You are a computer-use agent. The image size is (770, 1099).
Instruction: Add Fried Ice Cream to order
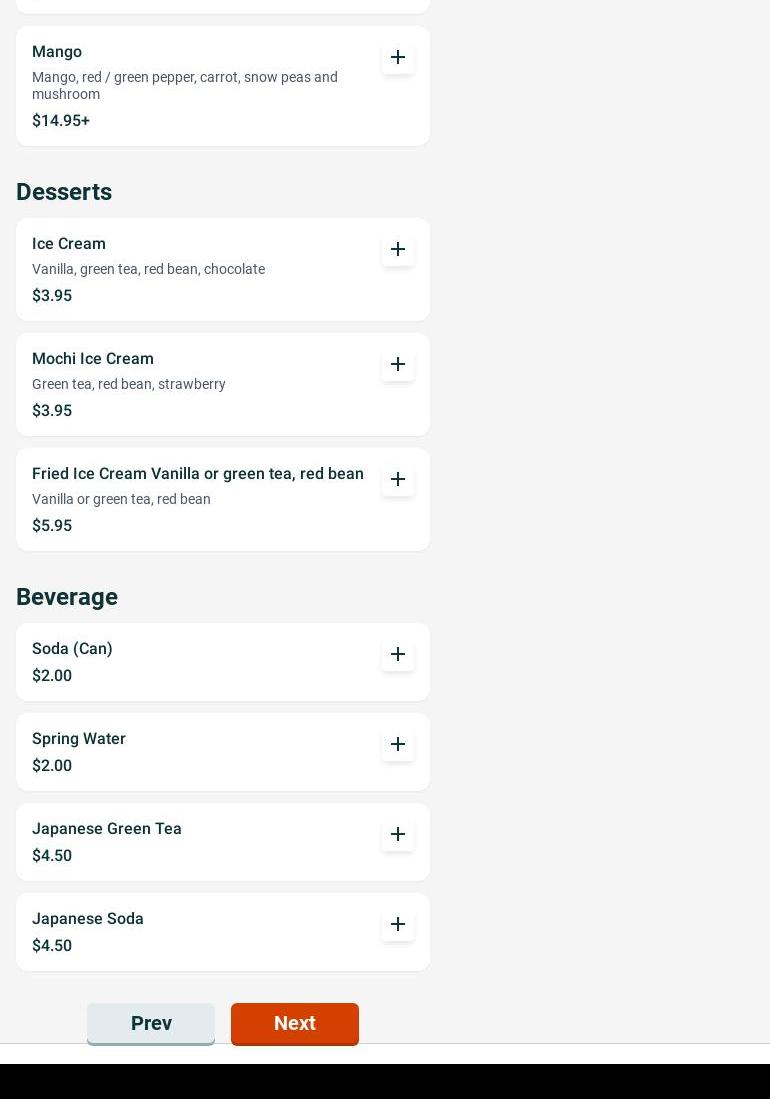pyautogui.click(x=398, y=480)
